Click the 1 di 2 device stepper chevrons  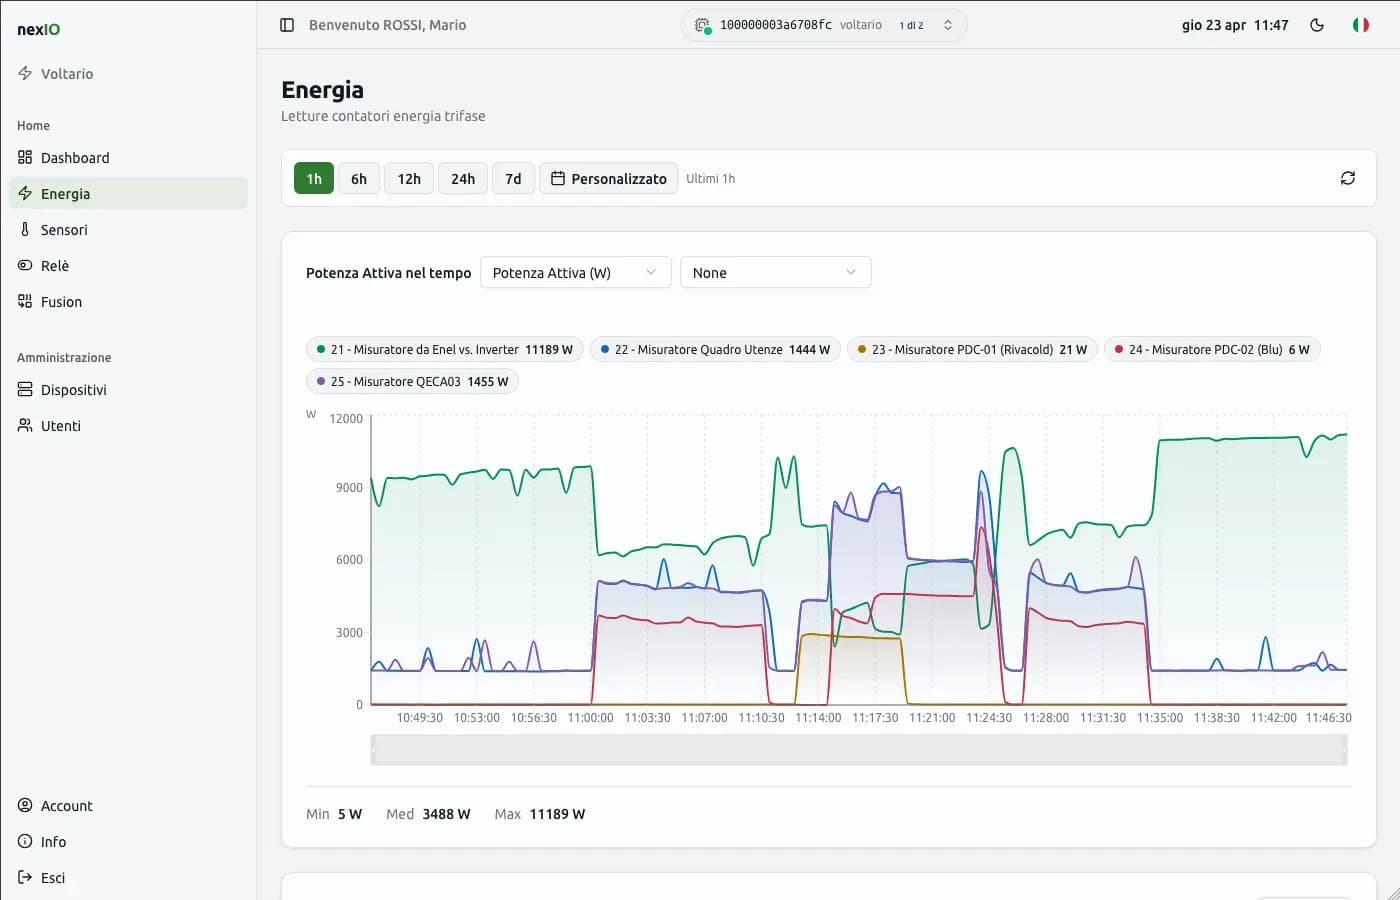(947, 25)
